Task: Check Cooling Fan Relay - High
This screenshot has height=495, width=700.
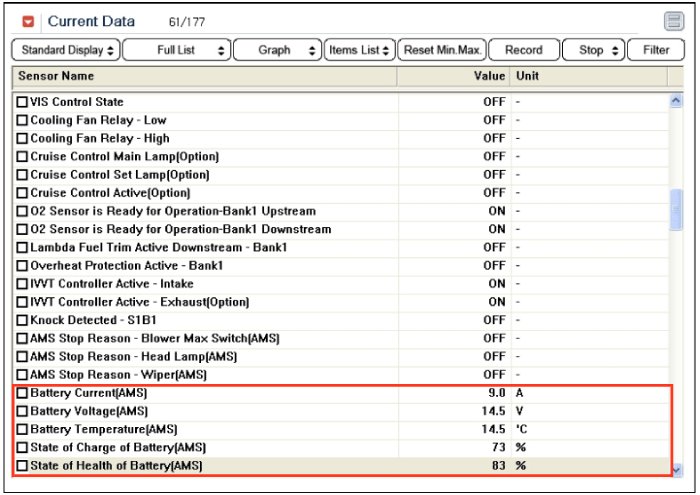Action: pos(23,138)
